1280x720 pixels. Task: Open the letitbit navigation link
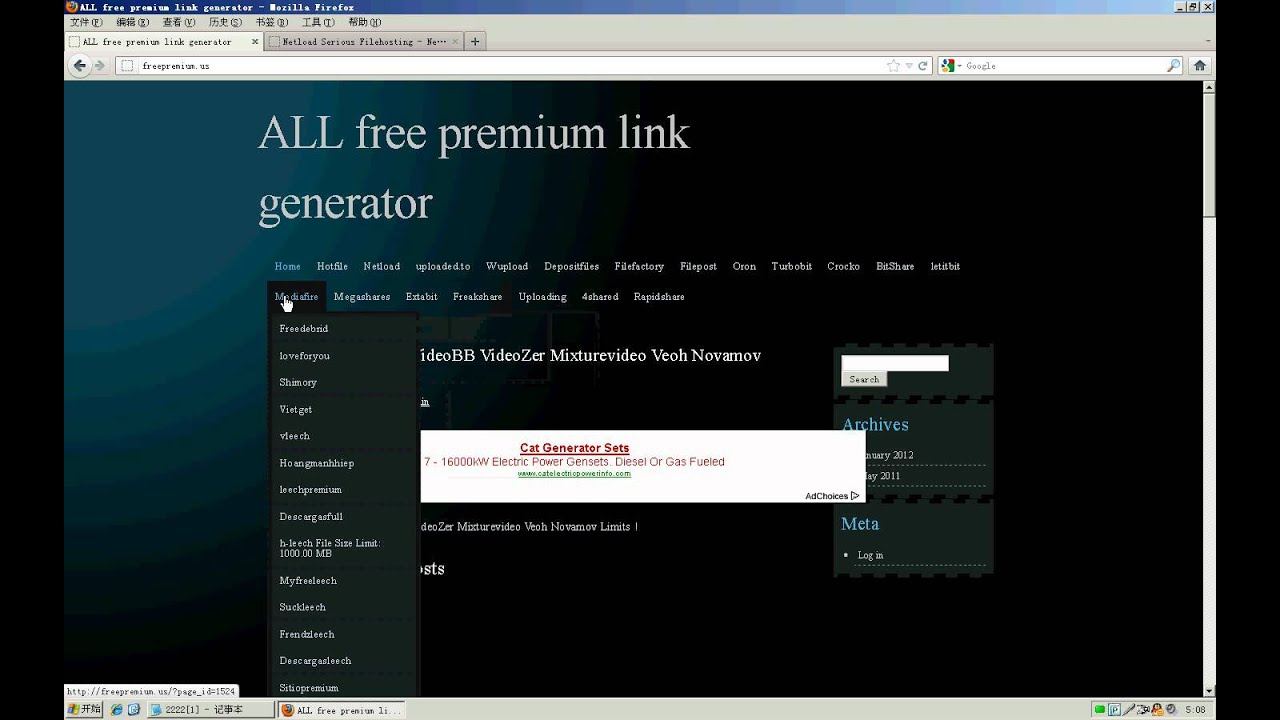tap(945, 266)
